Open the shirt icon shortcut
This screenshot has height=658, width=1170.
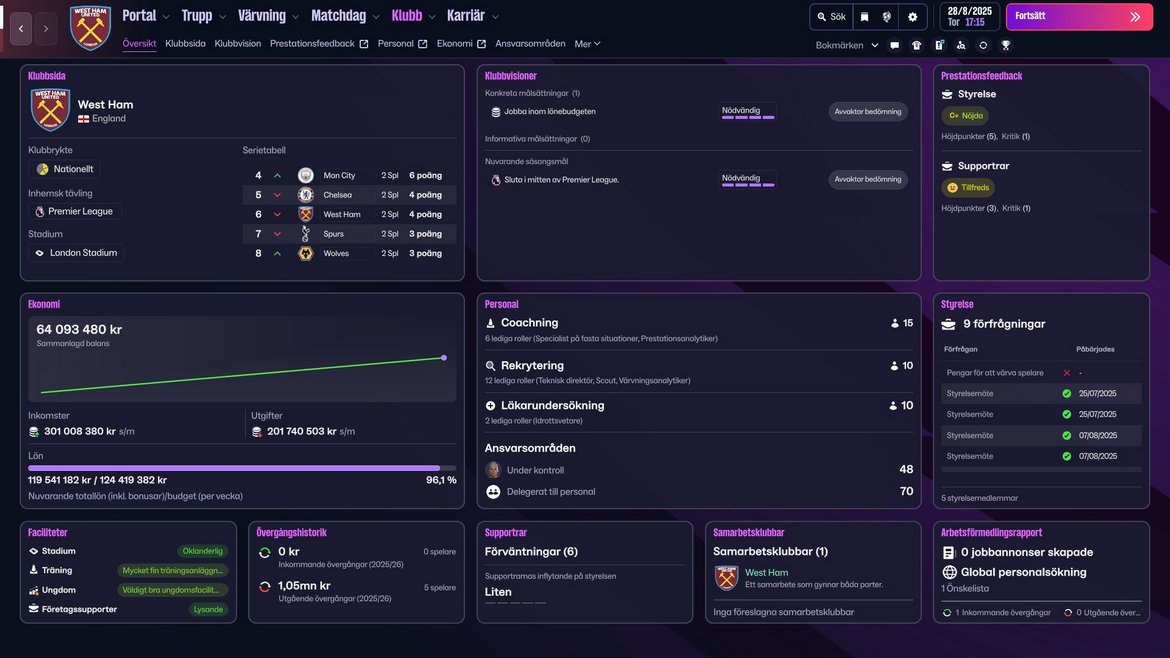[x=916, y=45]
